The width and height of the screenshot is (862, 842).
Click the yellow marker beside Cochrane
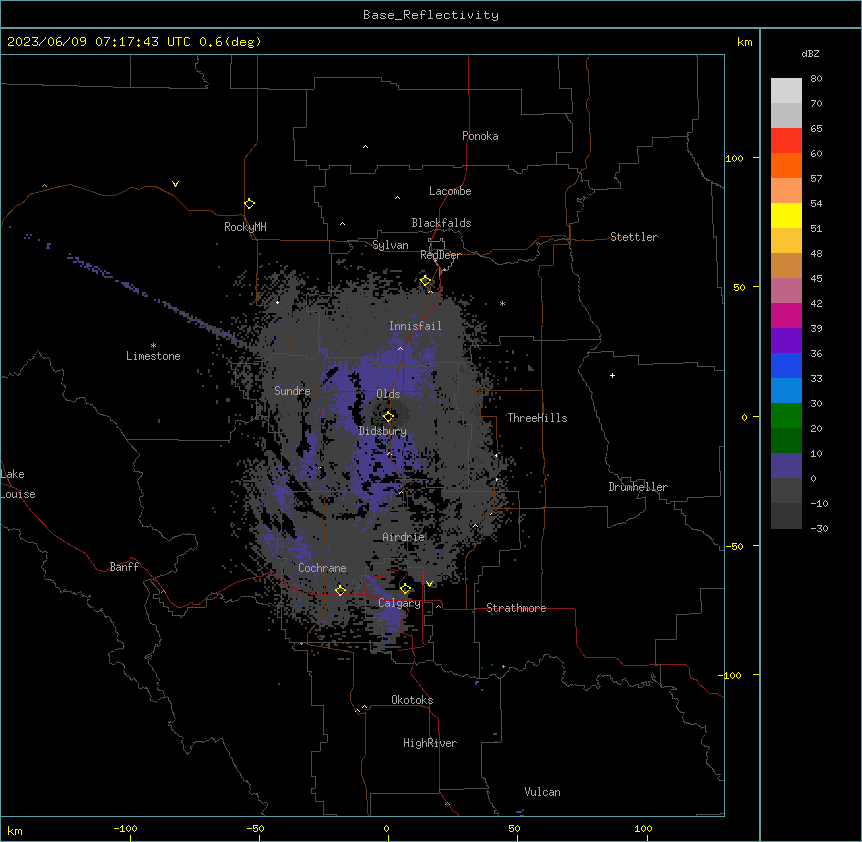(x=341, y=590)
